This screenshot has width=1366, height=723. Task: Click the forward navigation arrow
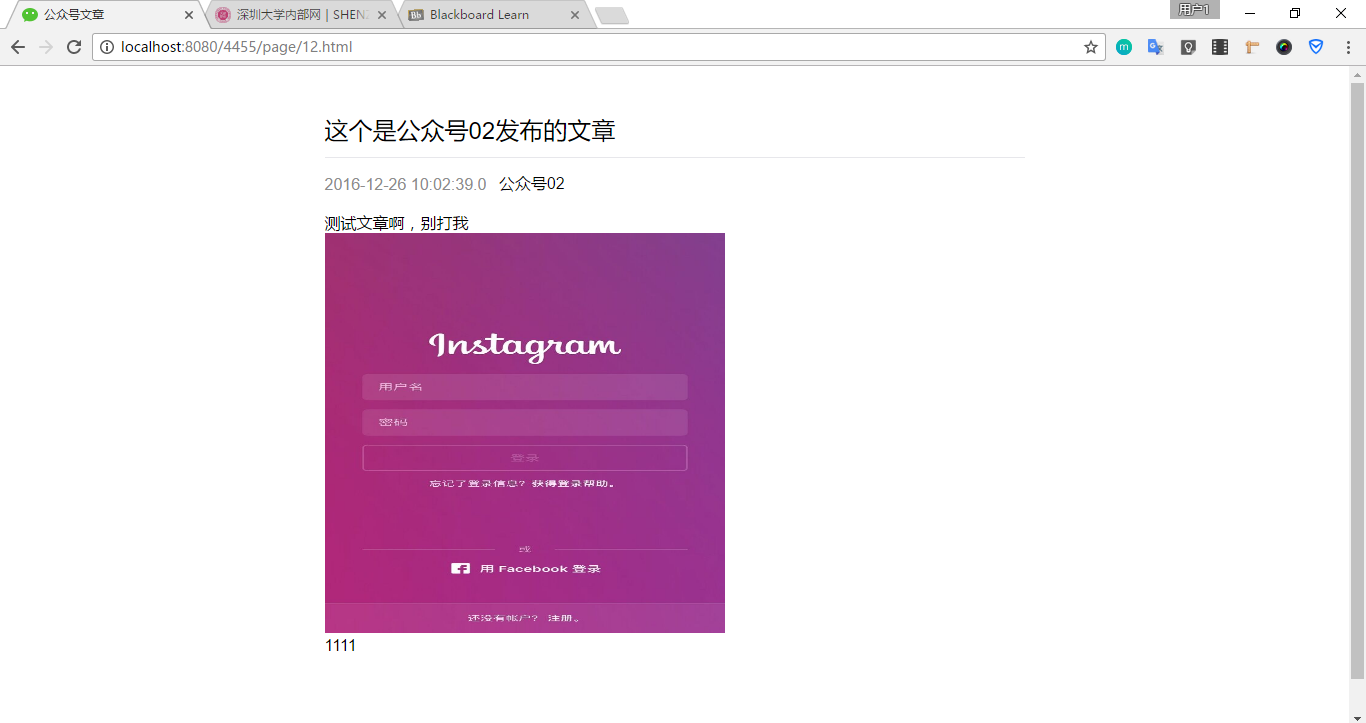tap(46, 47)
